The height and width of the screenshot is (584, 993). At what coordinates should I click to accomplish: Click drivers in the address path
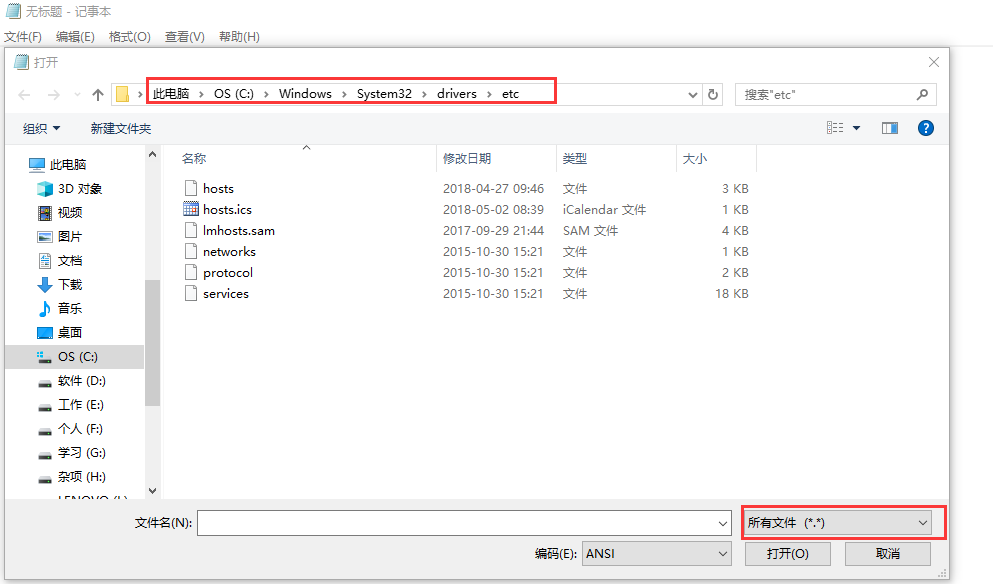(x=457, y=94)
